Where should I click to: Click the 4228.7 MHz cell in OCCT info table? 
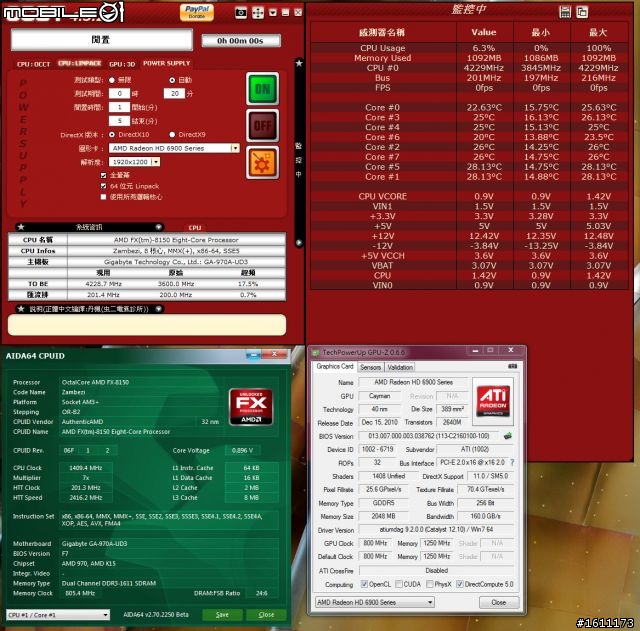coord(104,284)
